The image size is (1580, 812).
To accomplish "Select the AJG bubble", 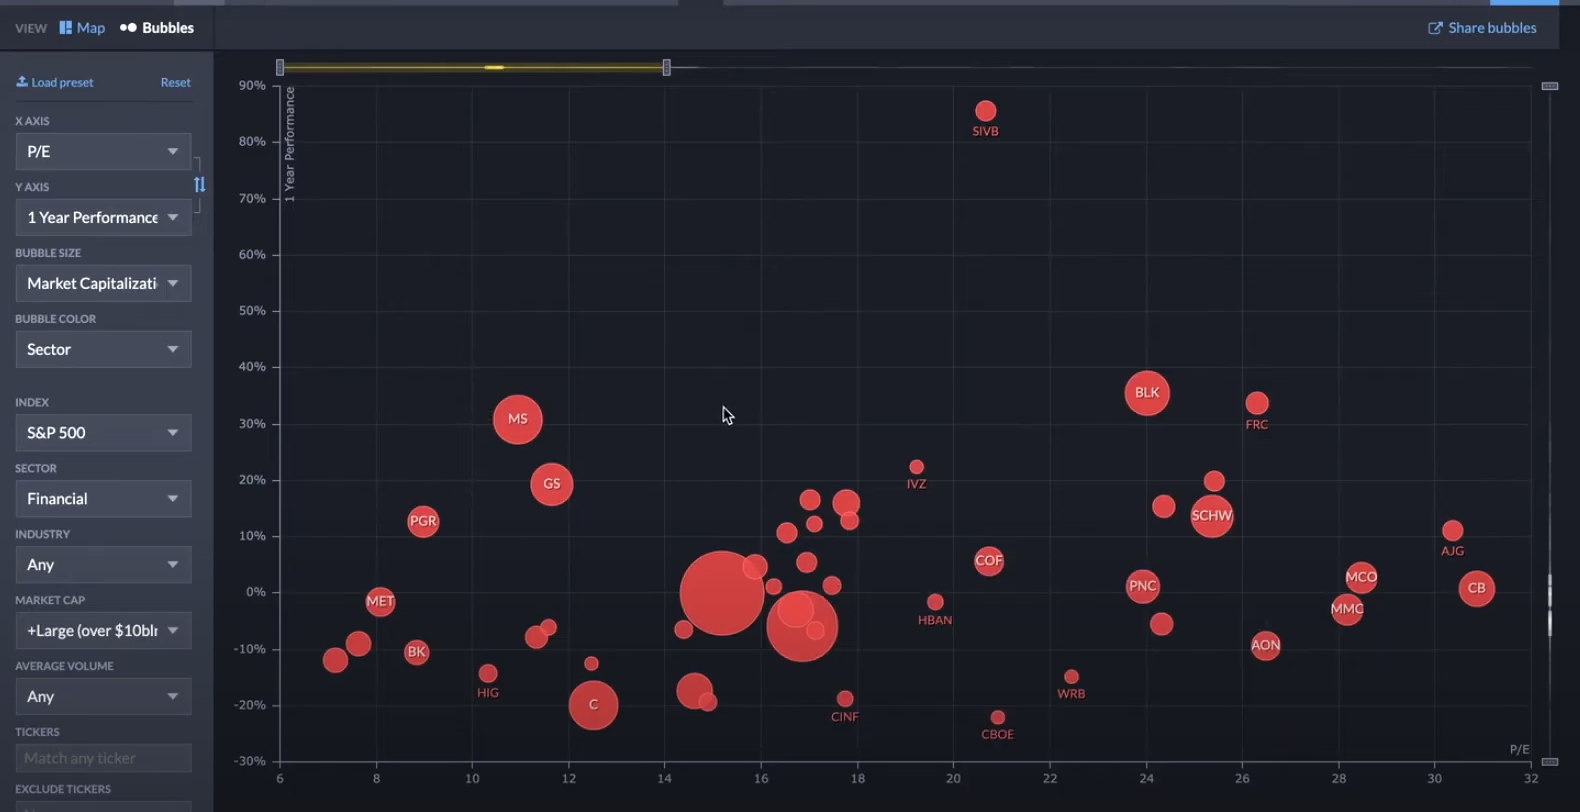I will [x=1453, y=531].
